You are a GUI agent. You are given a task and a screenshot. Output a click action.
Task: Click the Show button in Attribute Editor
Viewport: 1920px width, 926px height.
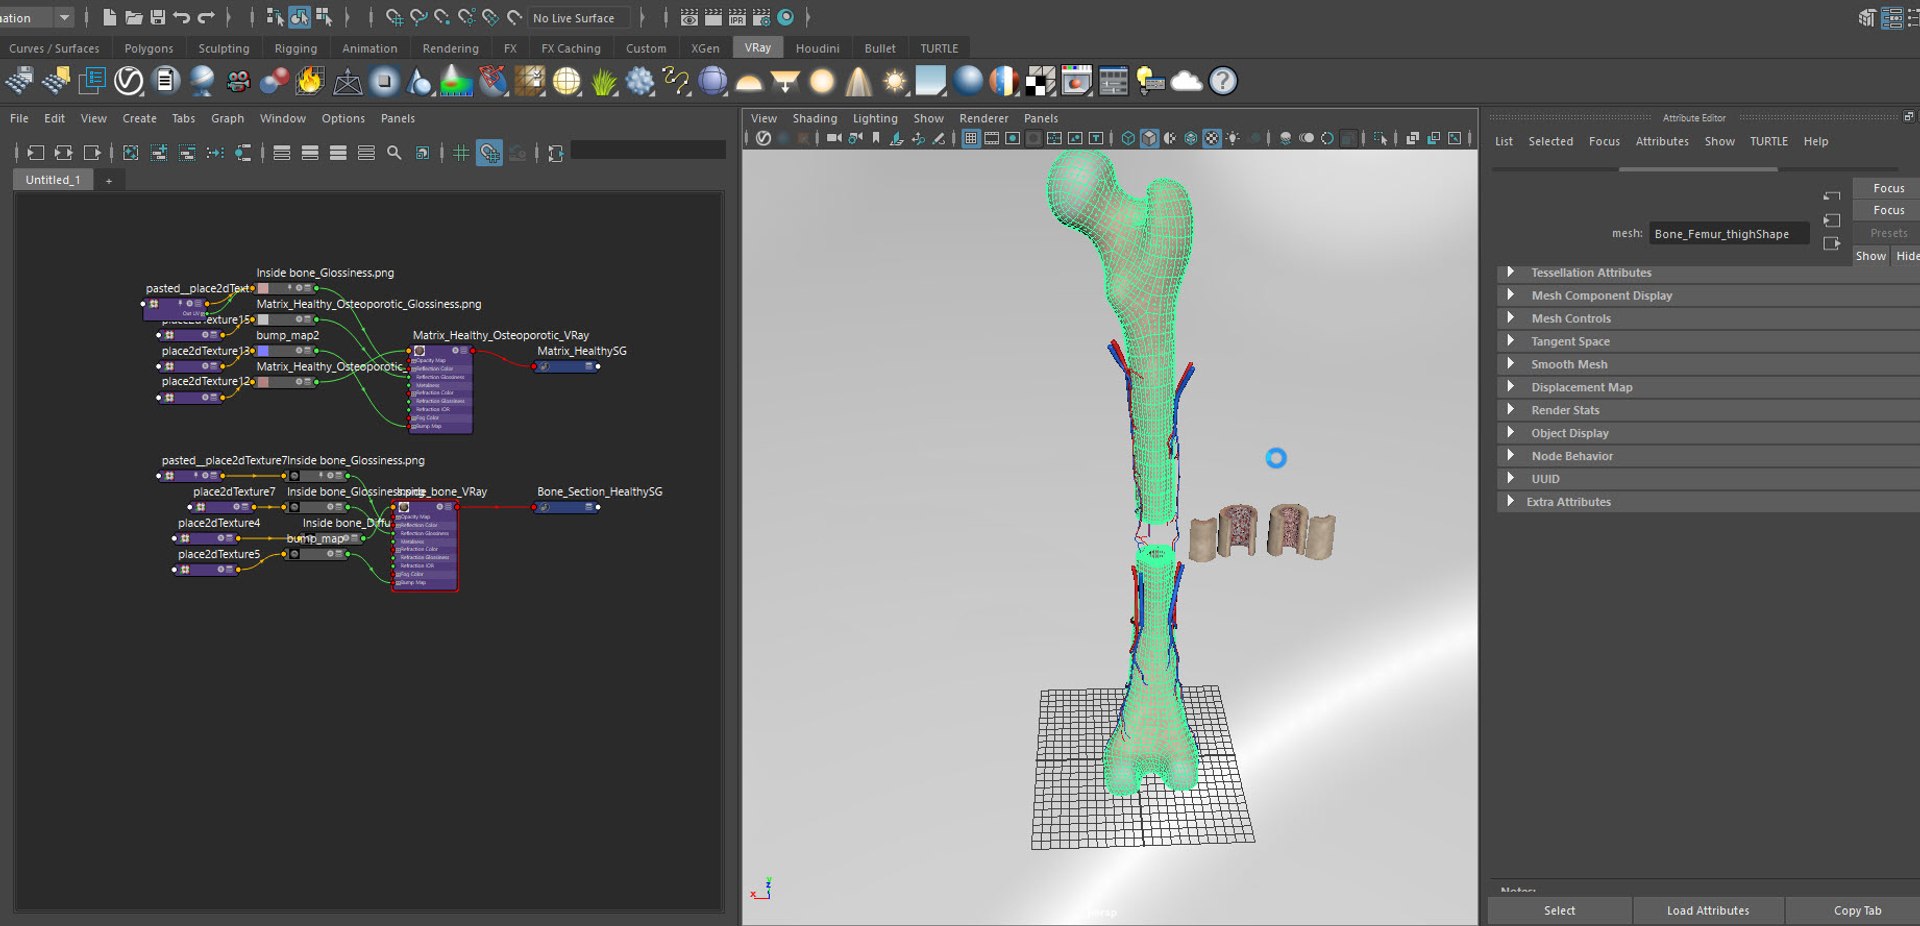point(1870,256)
